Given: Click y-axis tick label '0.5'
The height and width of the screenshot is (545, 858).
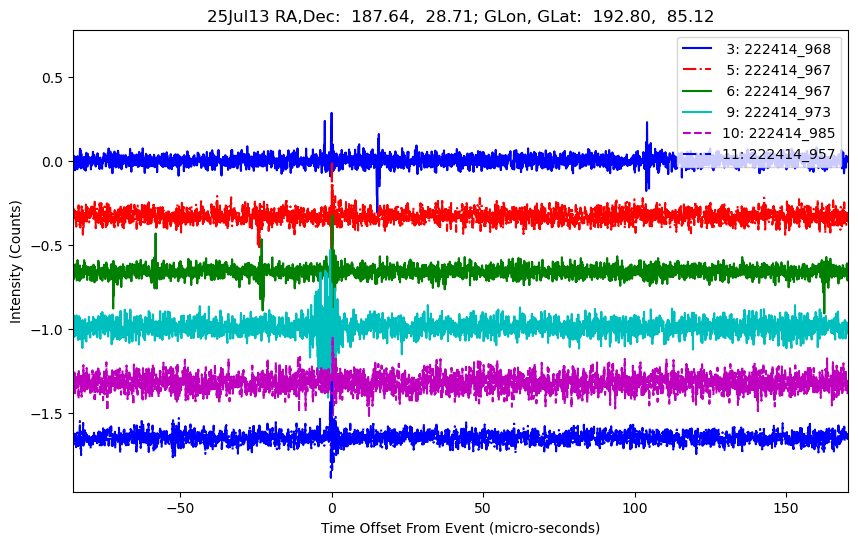Looking at the screenshot, I should click(53, 78).
